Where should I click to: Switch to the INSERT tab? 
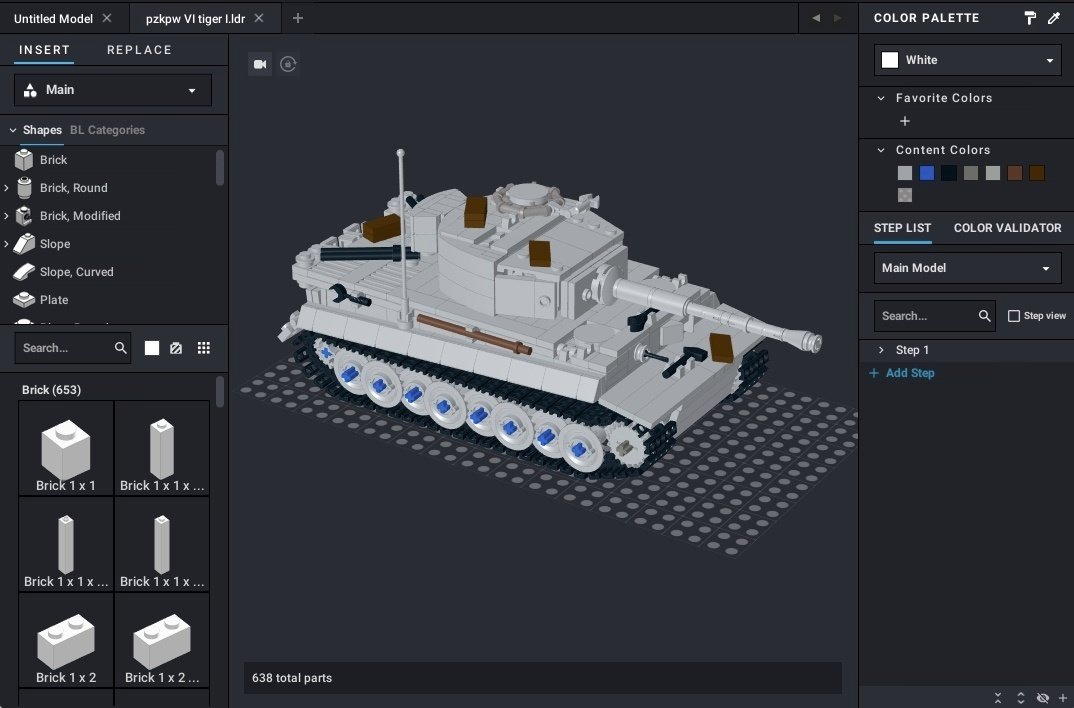[x=45, y=50]
